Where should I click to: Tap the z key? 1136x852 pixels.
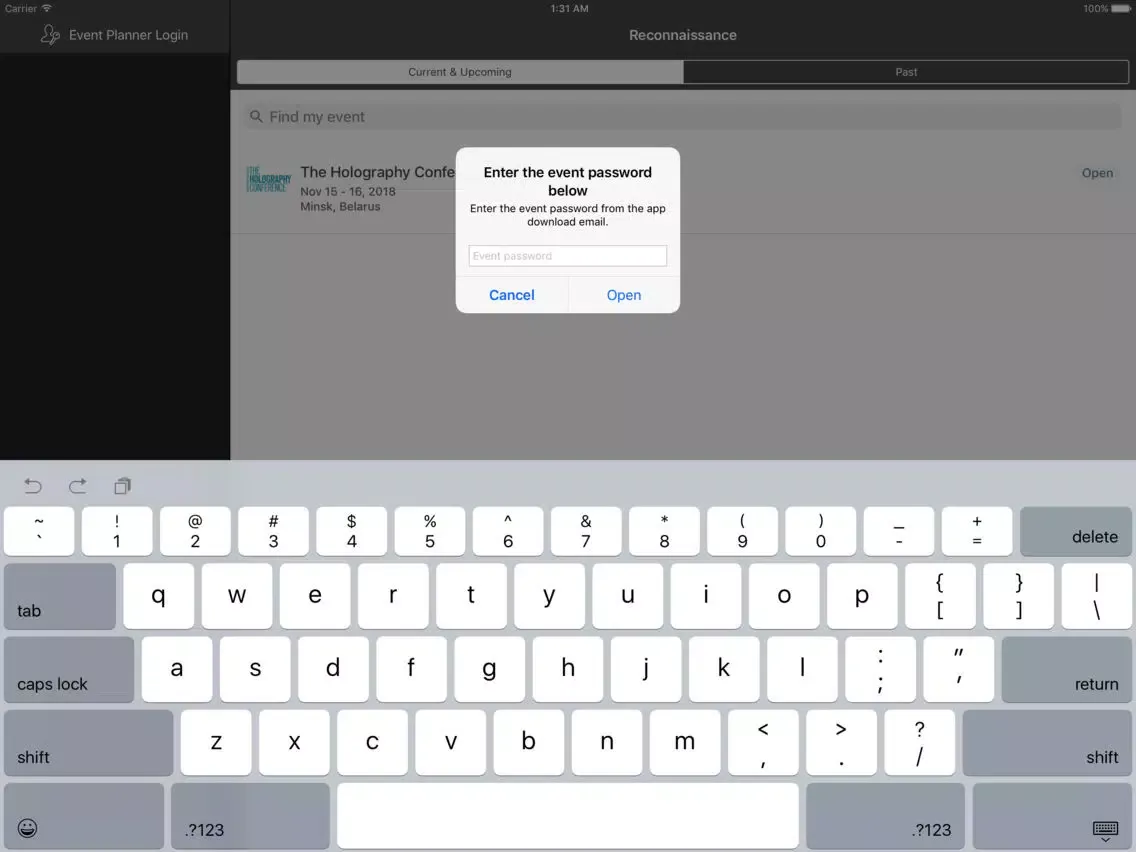click(216, 743)
